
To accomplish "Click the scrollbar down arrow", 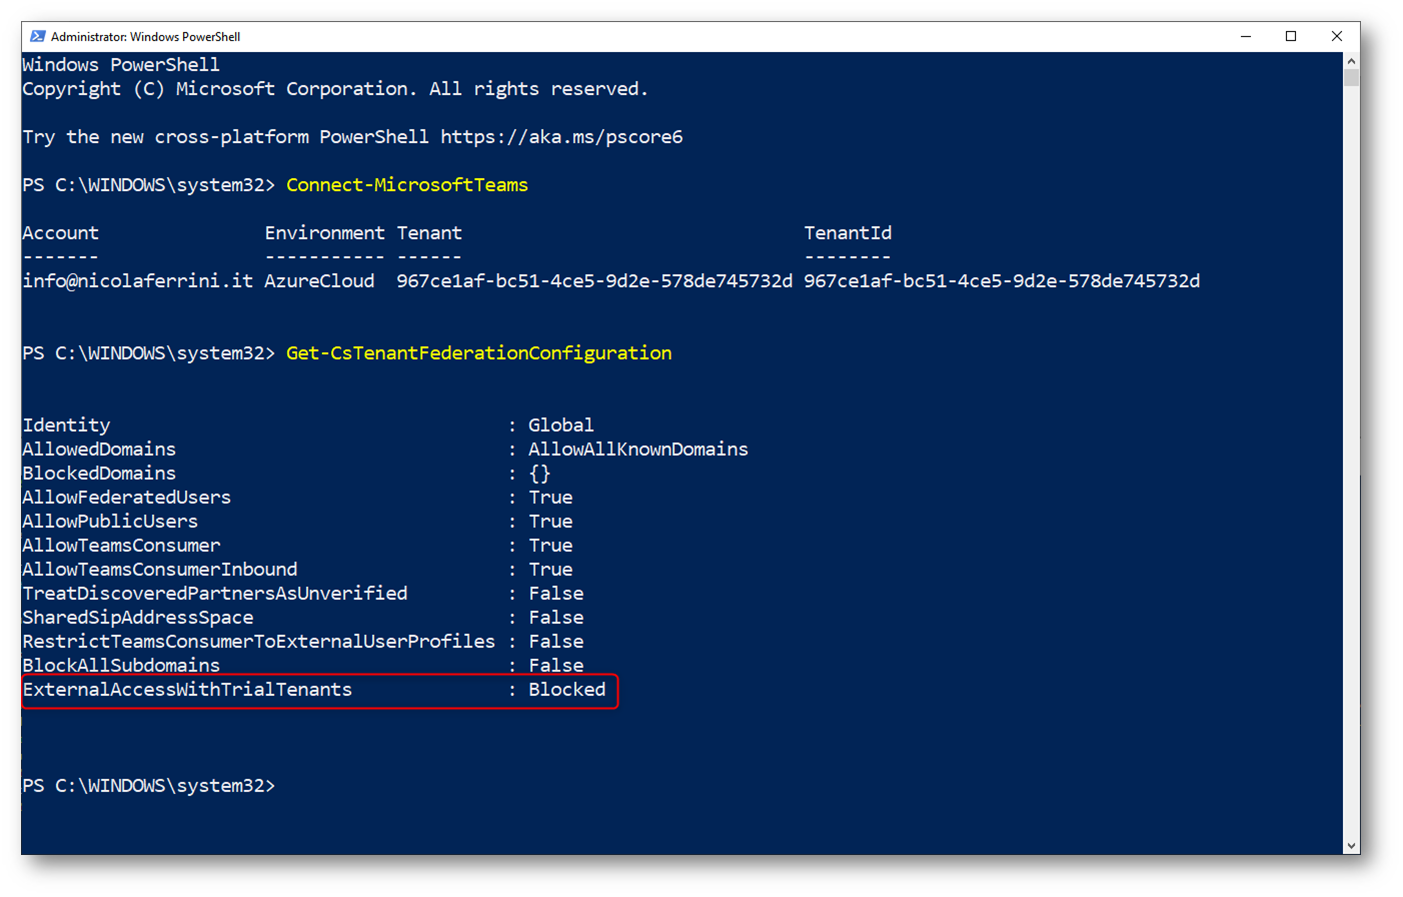I will tap(1351, 846).
